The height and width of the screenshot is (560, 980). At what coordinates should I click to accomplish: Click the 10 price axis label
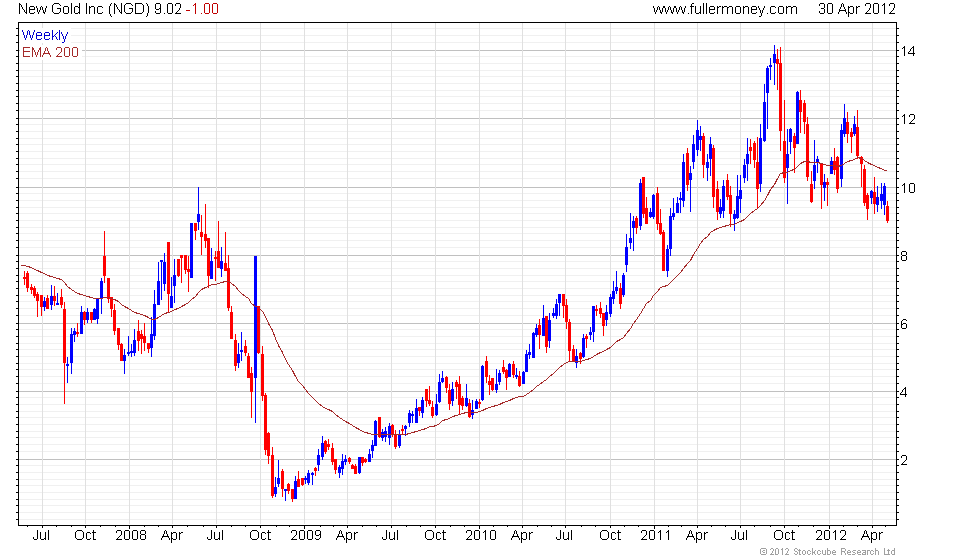coord(908,188)
